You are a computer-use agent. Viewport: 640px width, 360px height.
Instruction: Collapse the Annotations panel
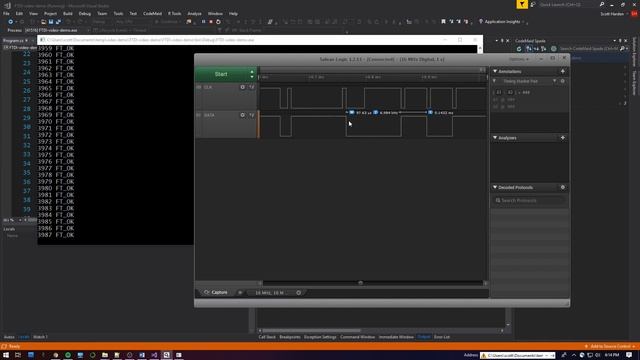tap(495, 71)
